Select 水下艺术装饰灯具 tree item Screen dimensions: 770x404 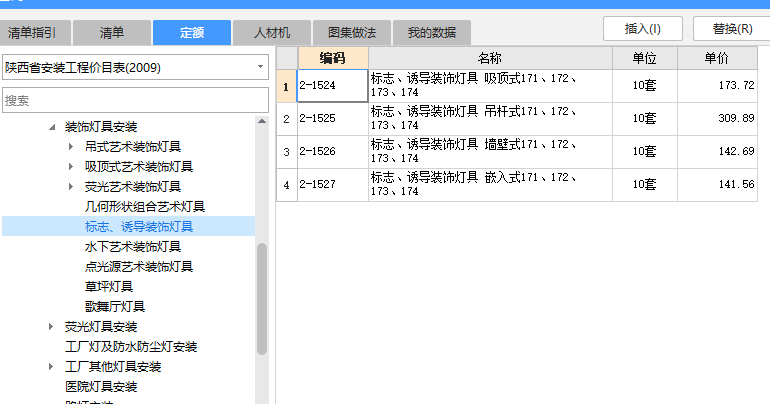click(133, 246)
